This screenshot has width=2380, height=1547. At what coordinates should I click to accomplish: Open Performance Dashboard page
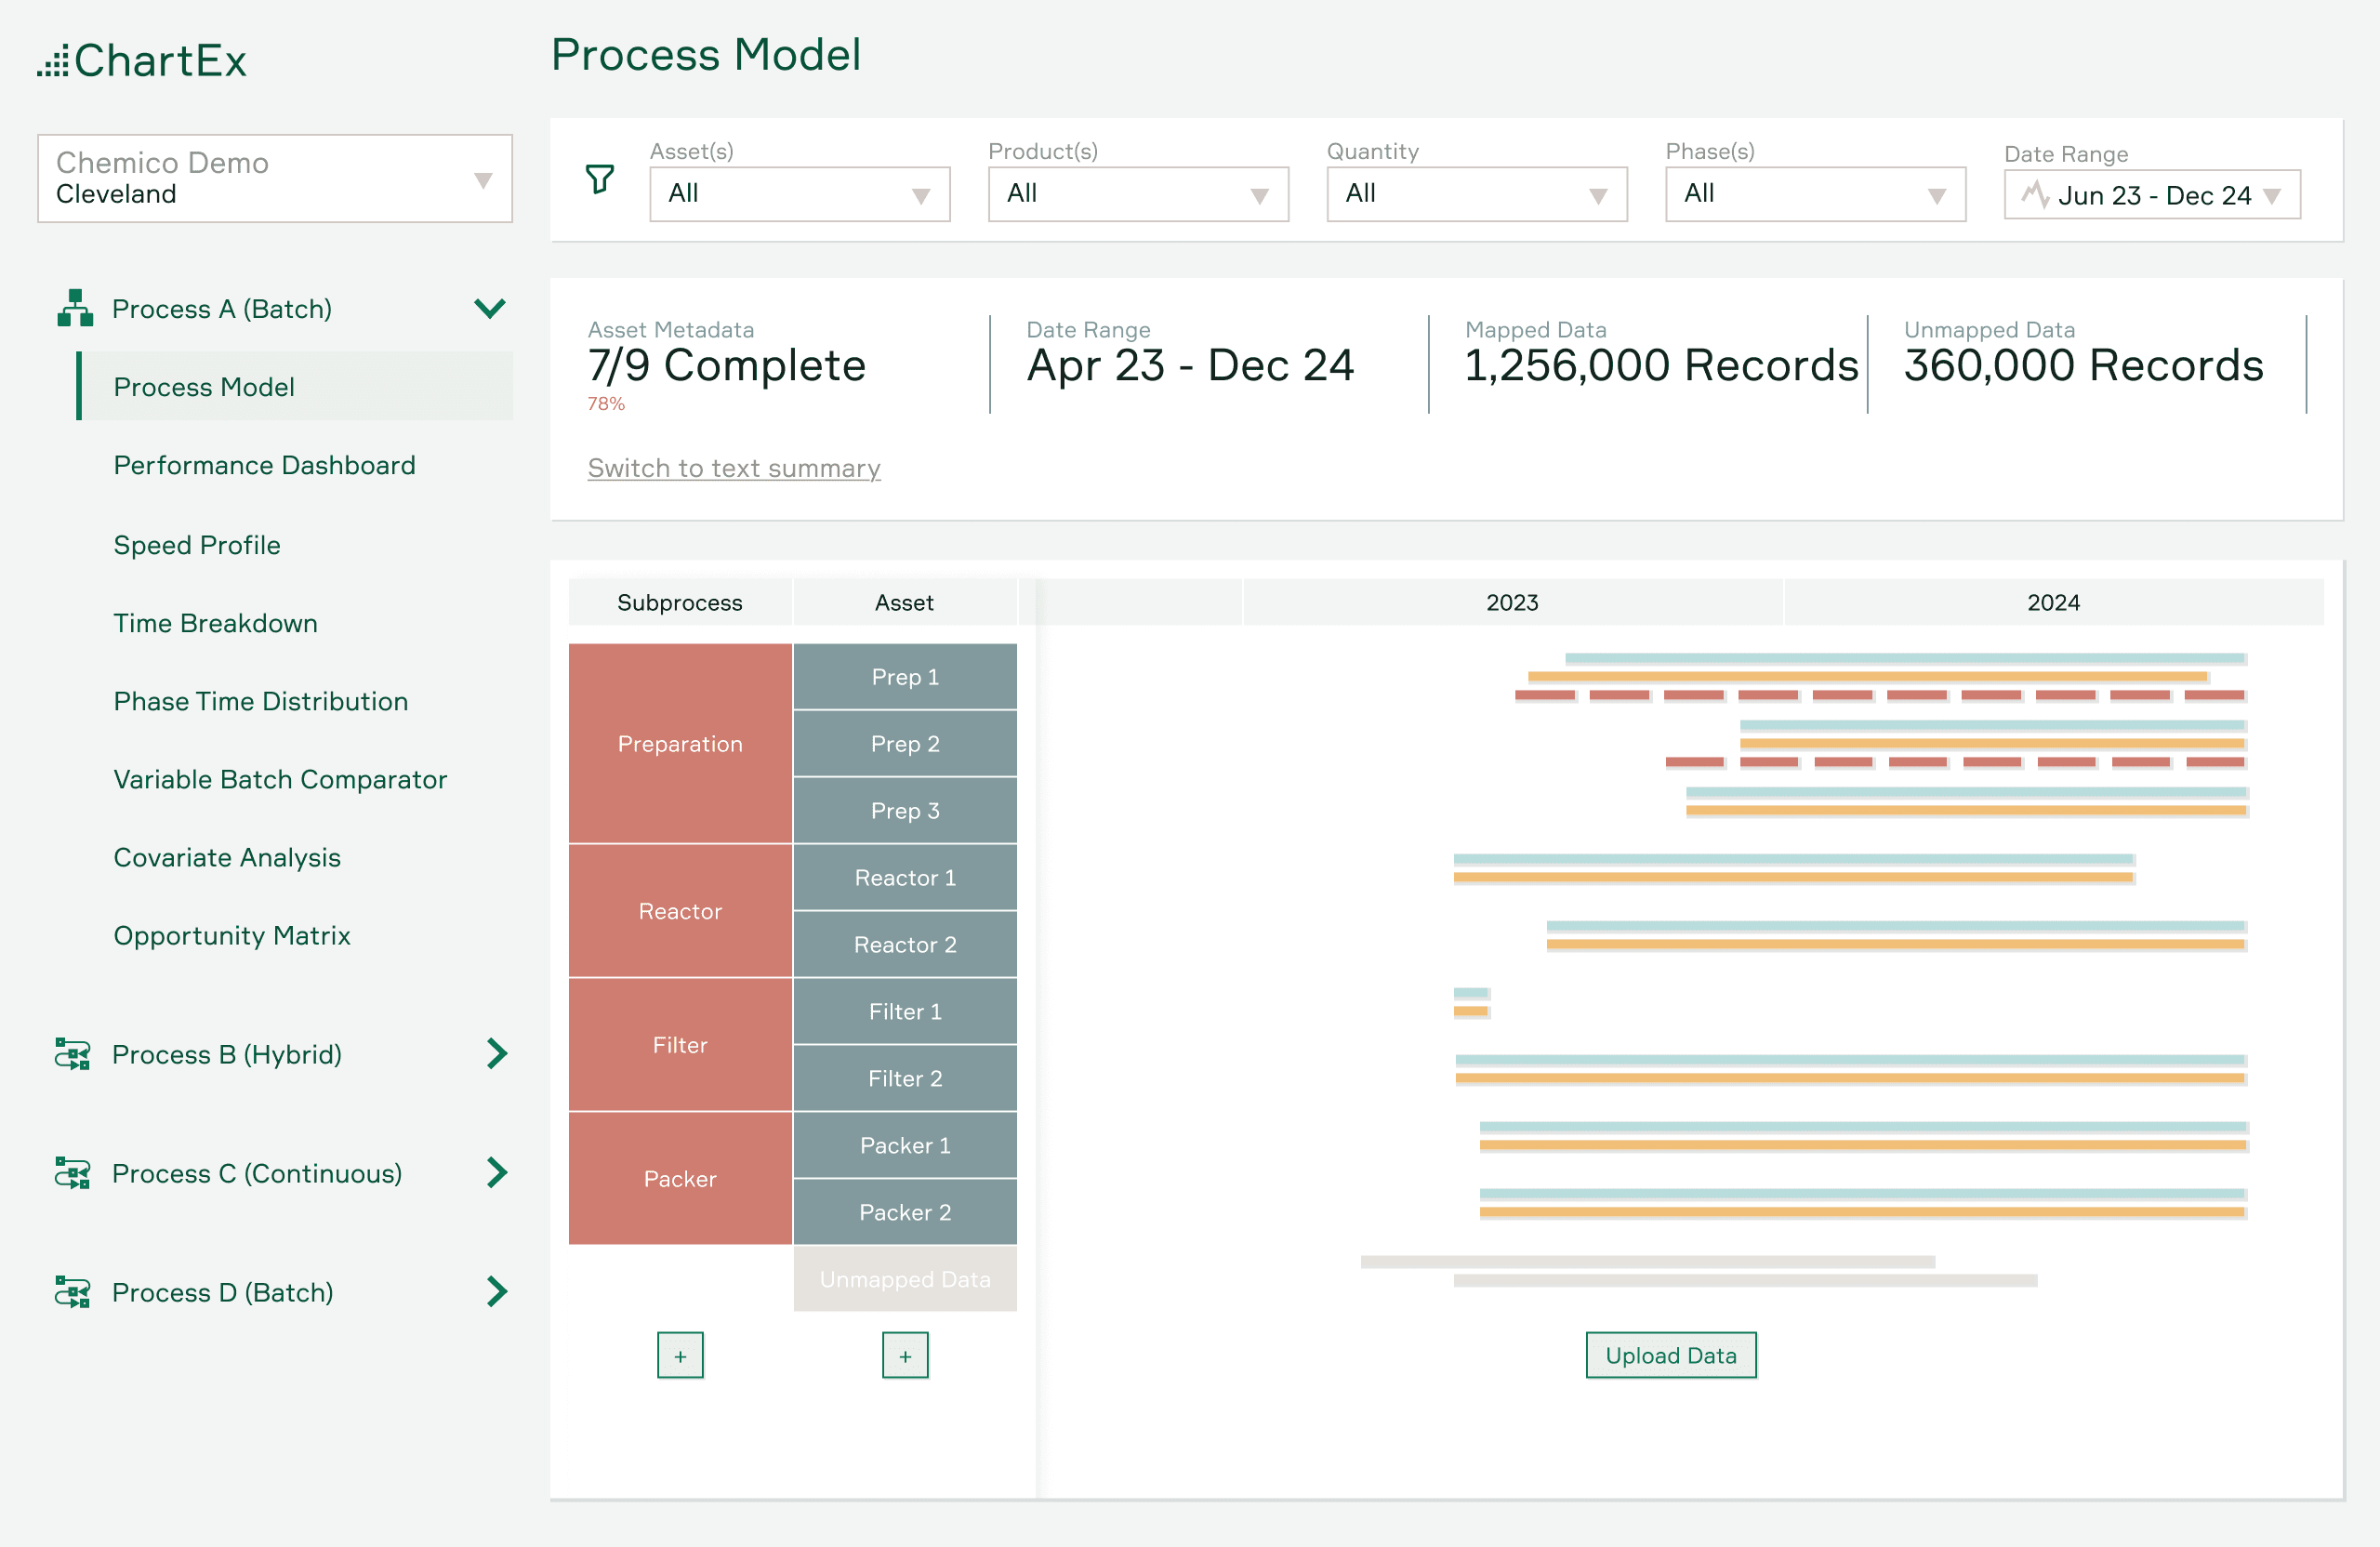click(x=264, y=465)
